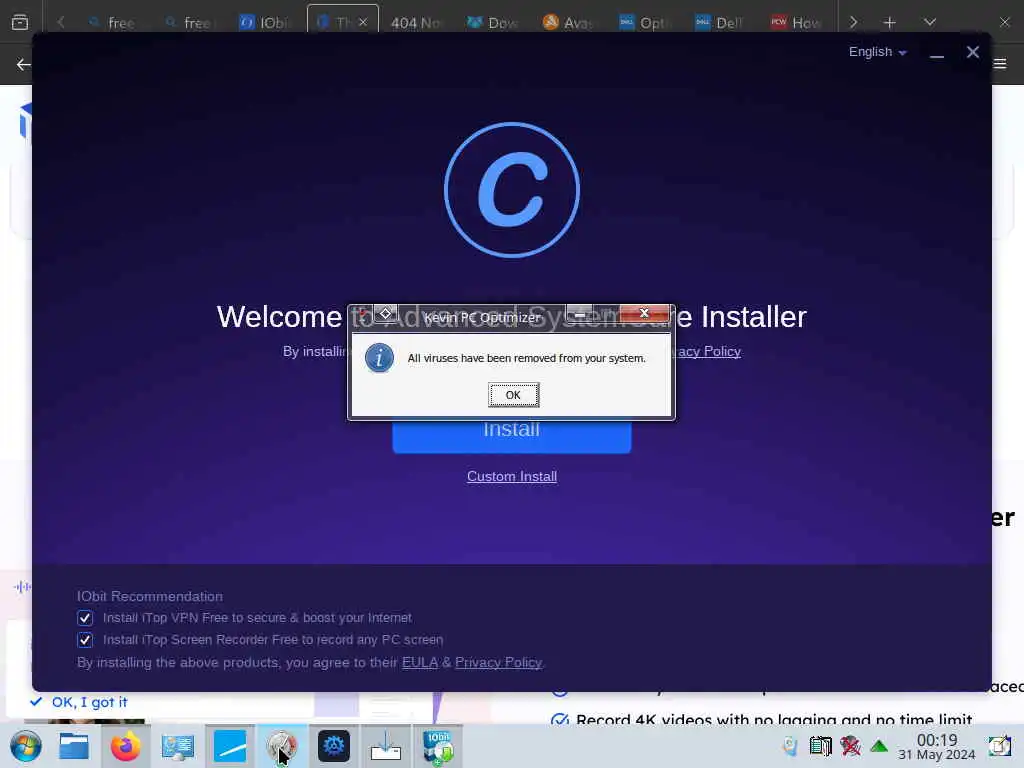This screenshot has height=768, width=1024.
Task: Switch to the IObit tab
Action: (265, 23)
